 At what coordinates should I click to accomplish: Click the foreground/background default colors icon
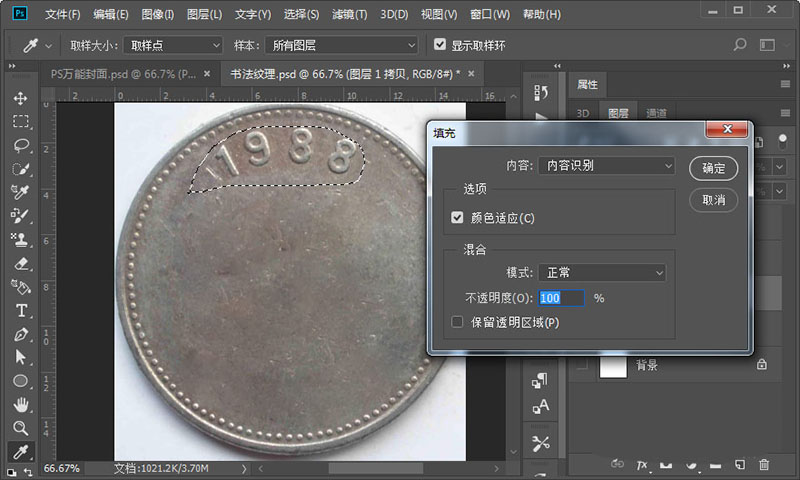(11, 473)
